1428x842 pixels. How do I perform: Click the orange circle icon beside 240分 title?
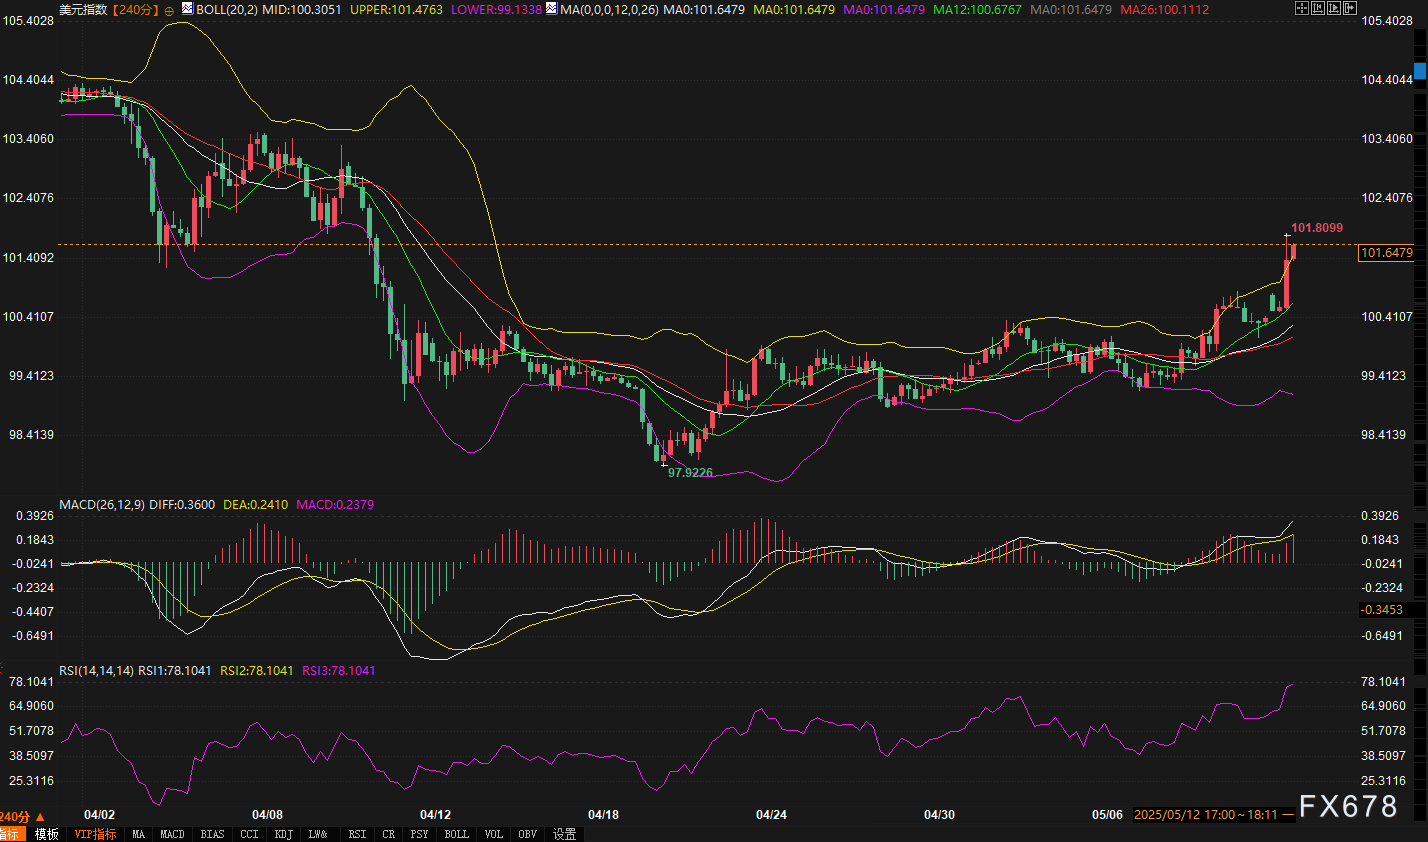[x=169, y=10]
